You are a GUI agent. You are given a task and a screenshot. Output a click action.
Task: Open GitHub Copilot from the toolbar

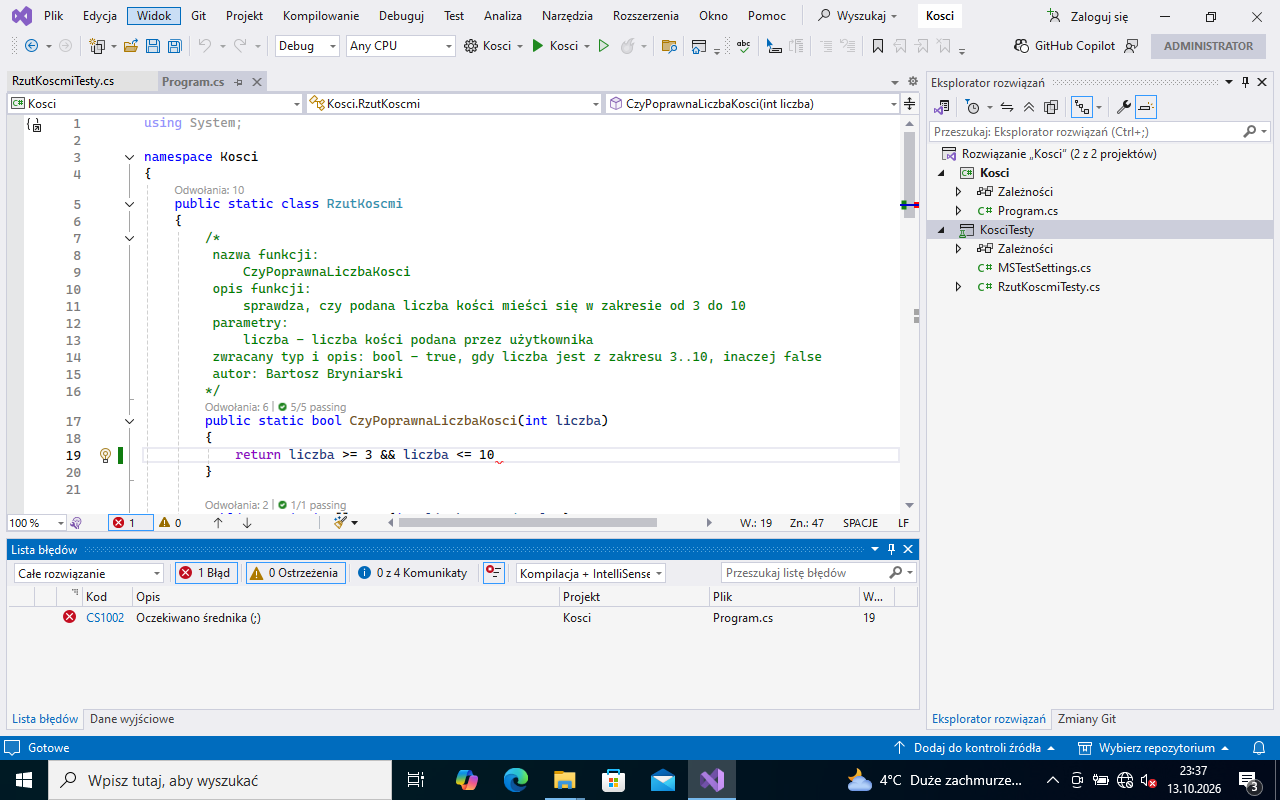pyautogui.click(x=1066, y=46)
